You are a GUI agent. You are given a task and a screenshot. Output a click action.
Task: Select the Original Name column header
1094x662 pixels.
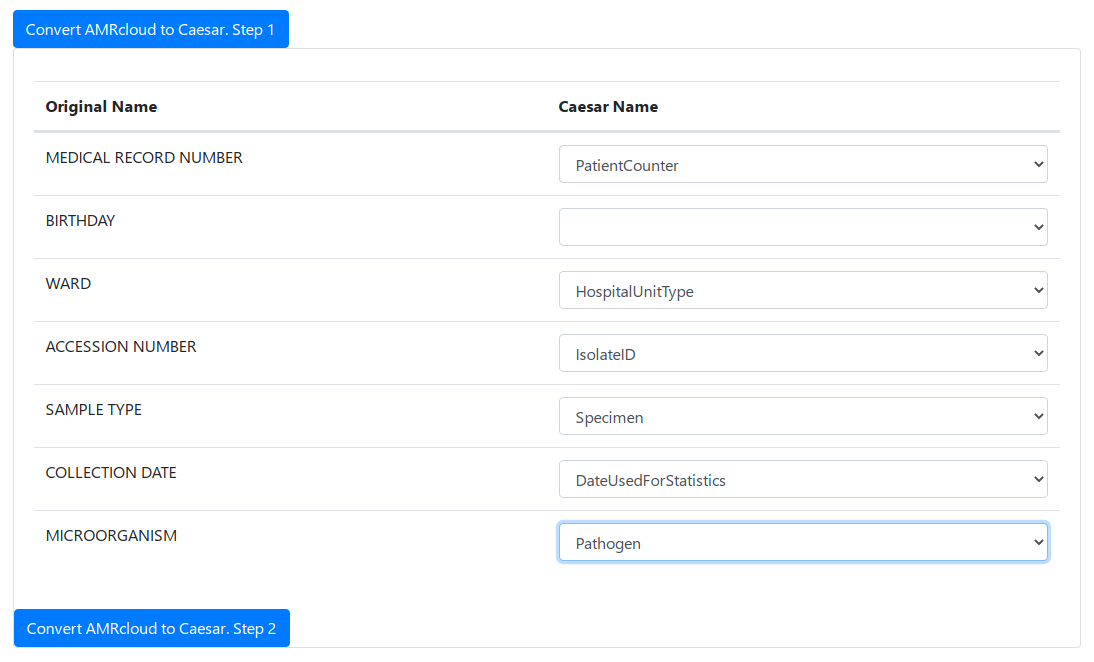coord(101,107)
